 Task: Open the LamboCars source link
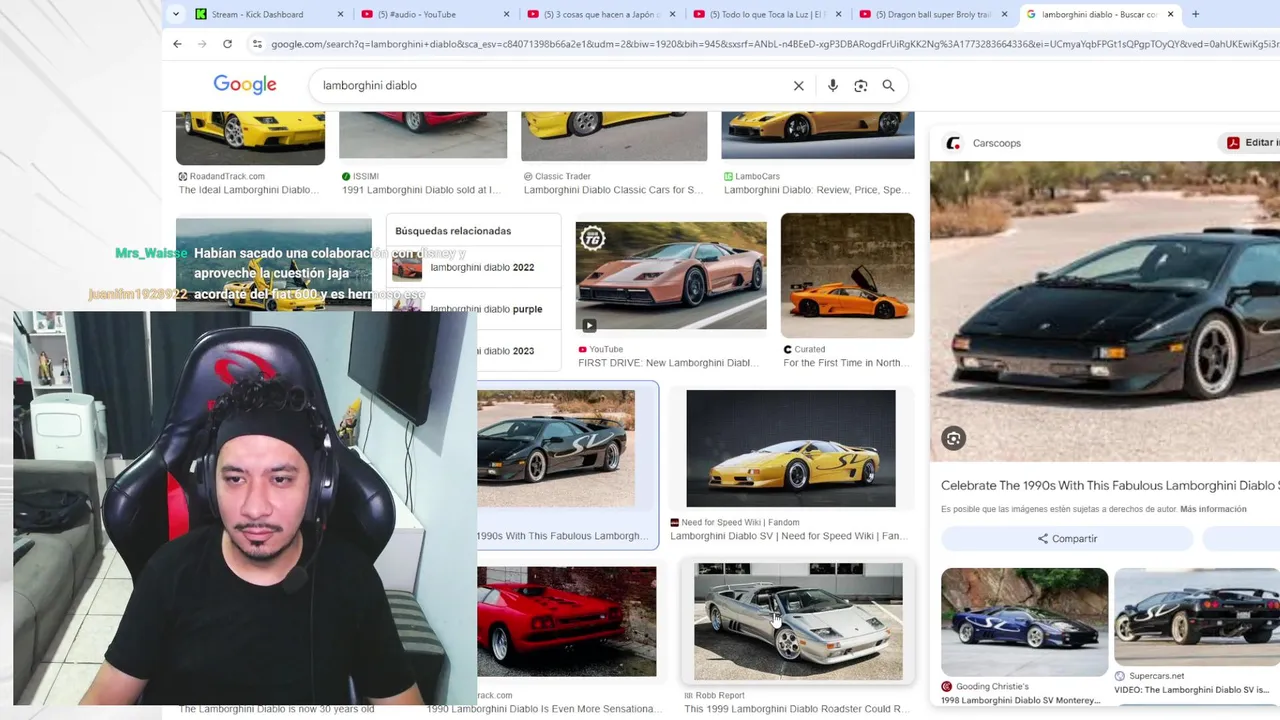click(752, 176)
